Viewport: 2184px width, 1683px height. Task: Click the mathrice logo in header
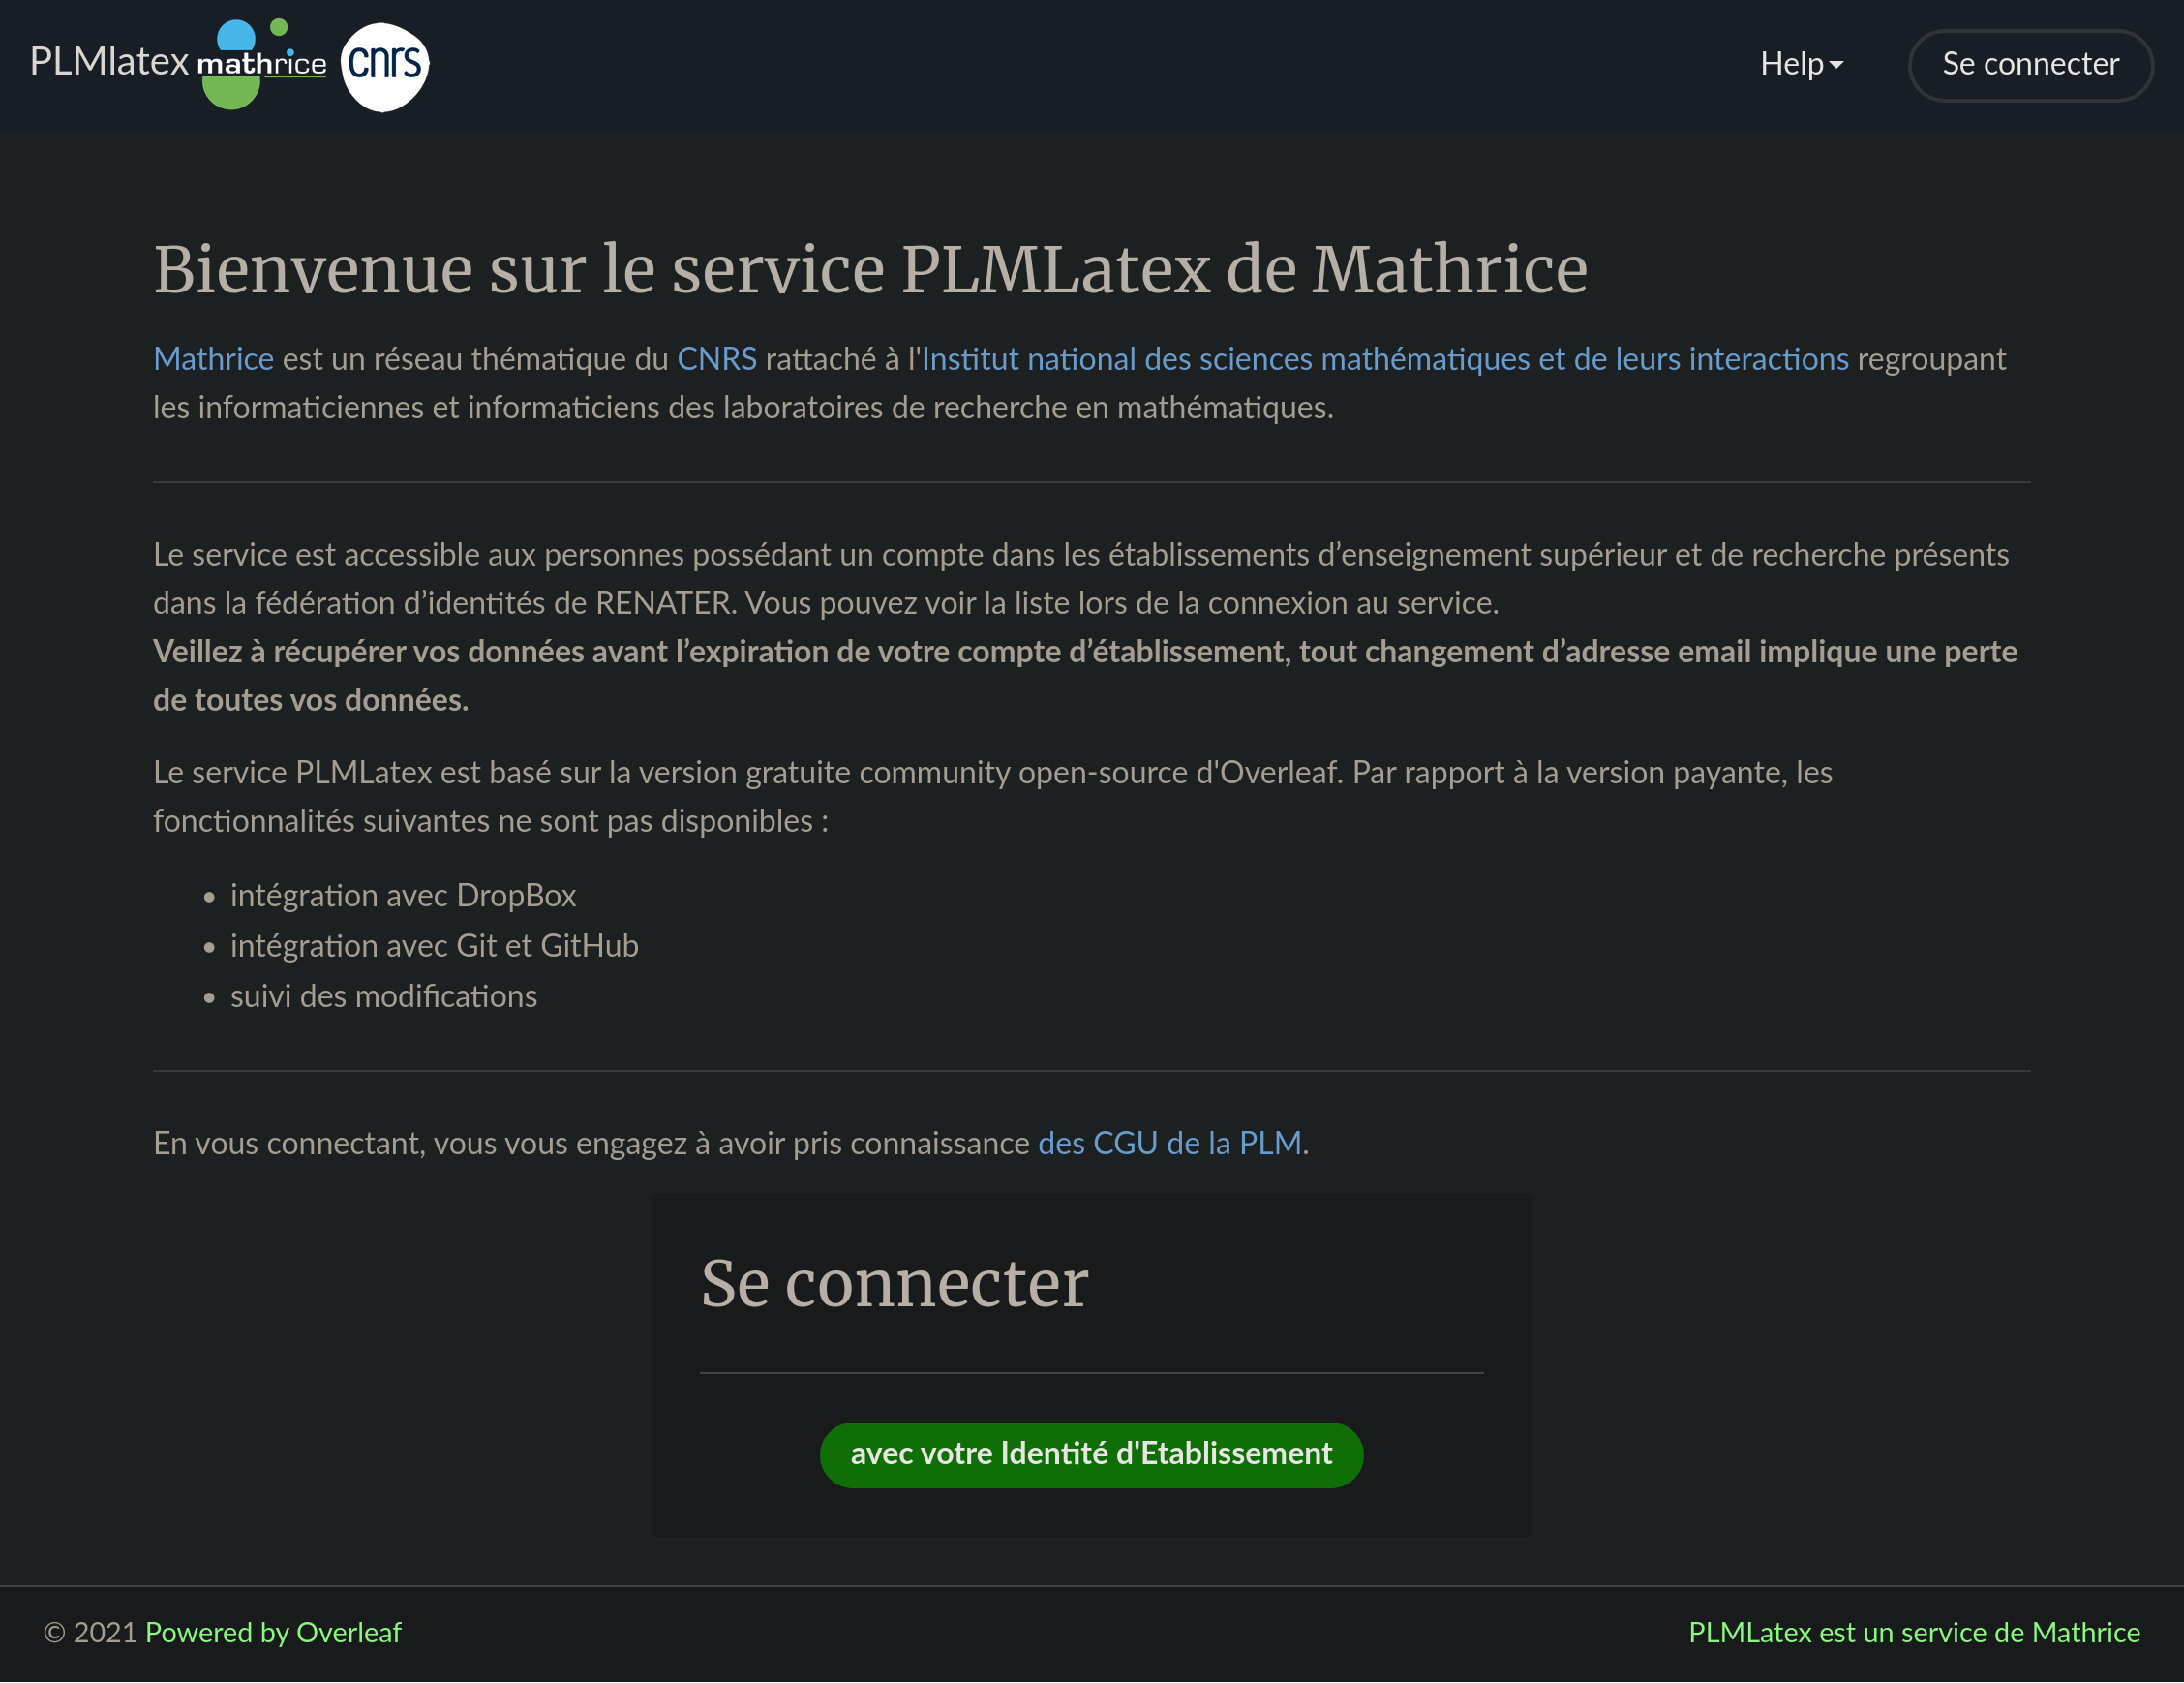(x=262, y=64)
